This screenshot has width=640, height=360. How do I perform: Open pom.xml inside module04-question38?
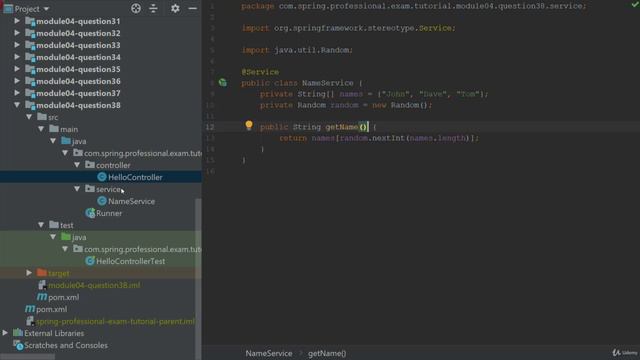tap(64, 297)
